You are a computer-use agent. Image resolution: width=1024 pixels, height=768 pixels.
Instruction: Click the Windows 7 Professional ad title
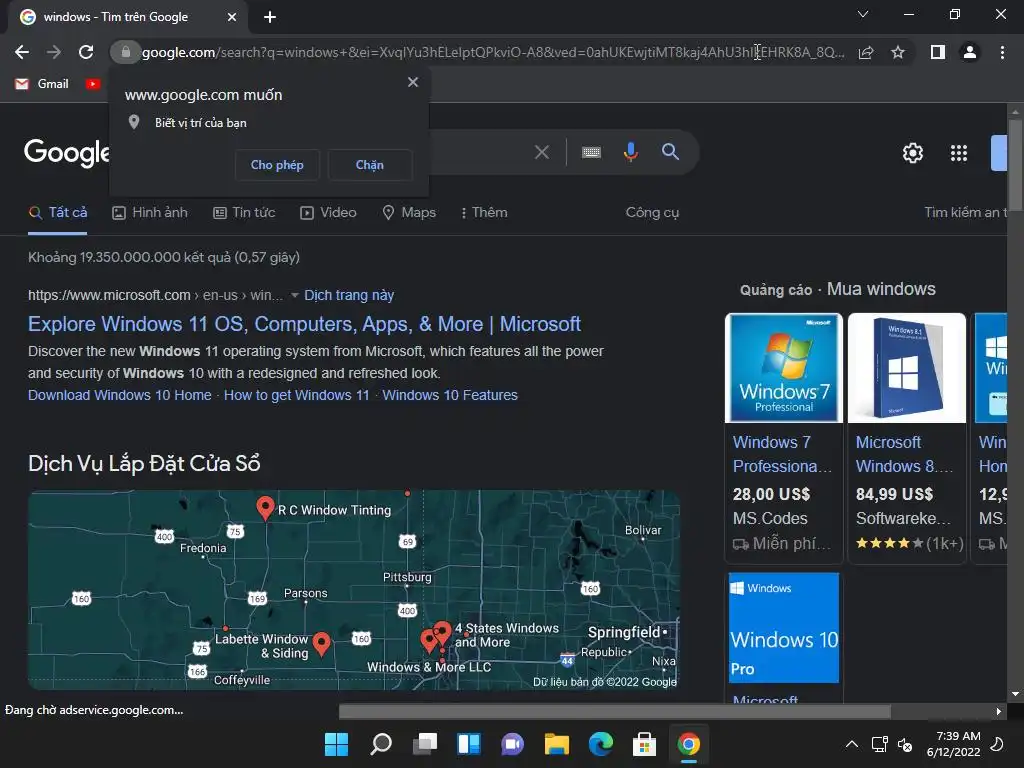click(x=782, y=454)
